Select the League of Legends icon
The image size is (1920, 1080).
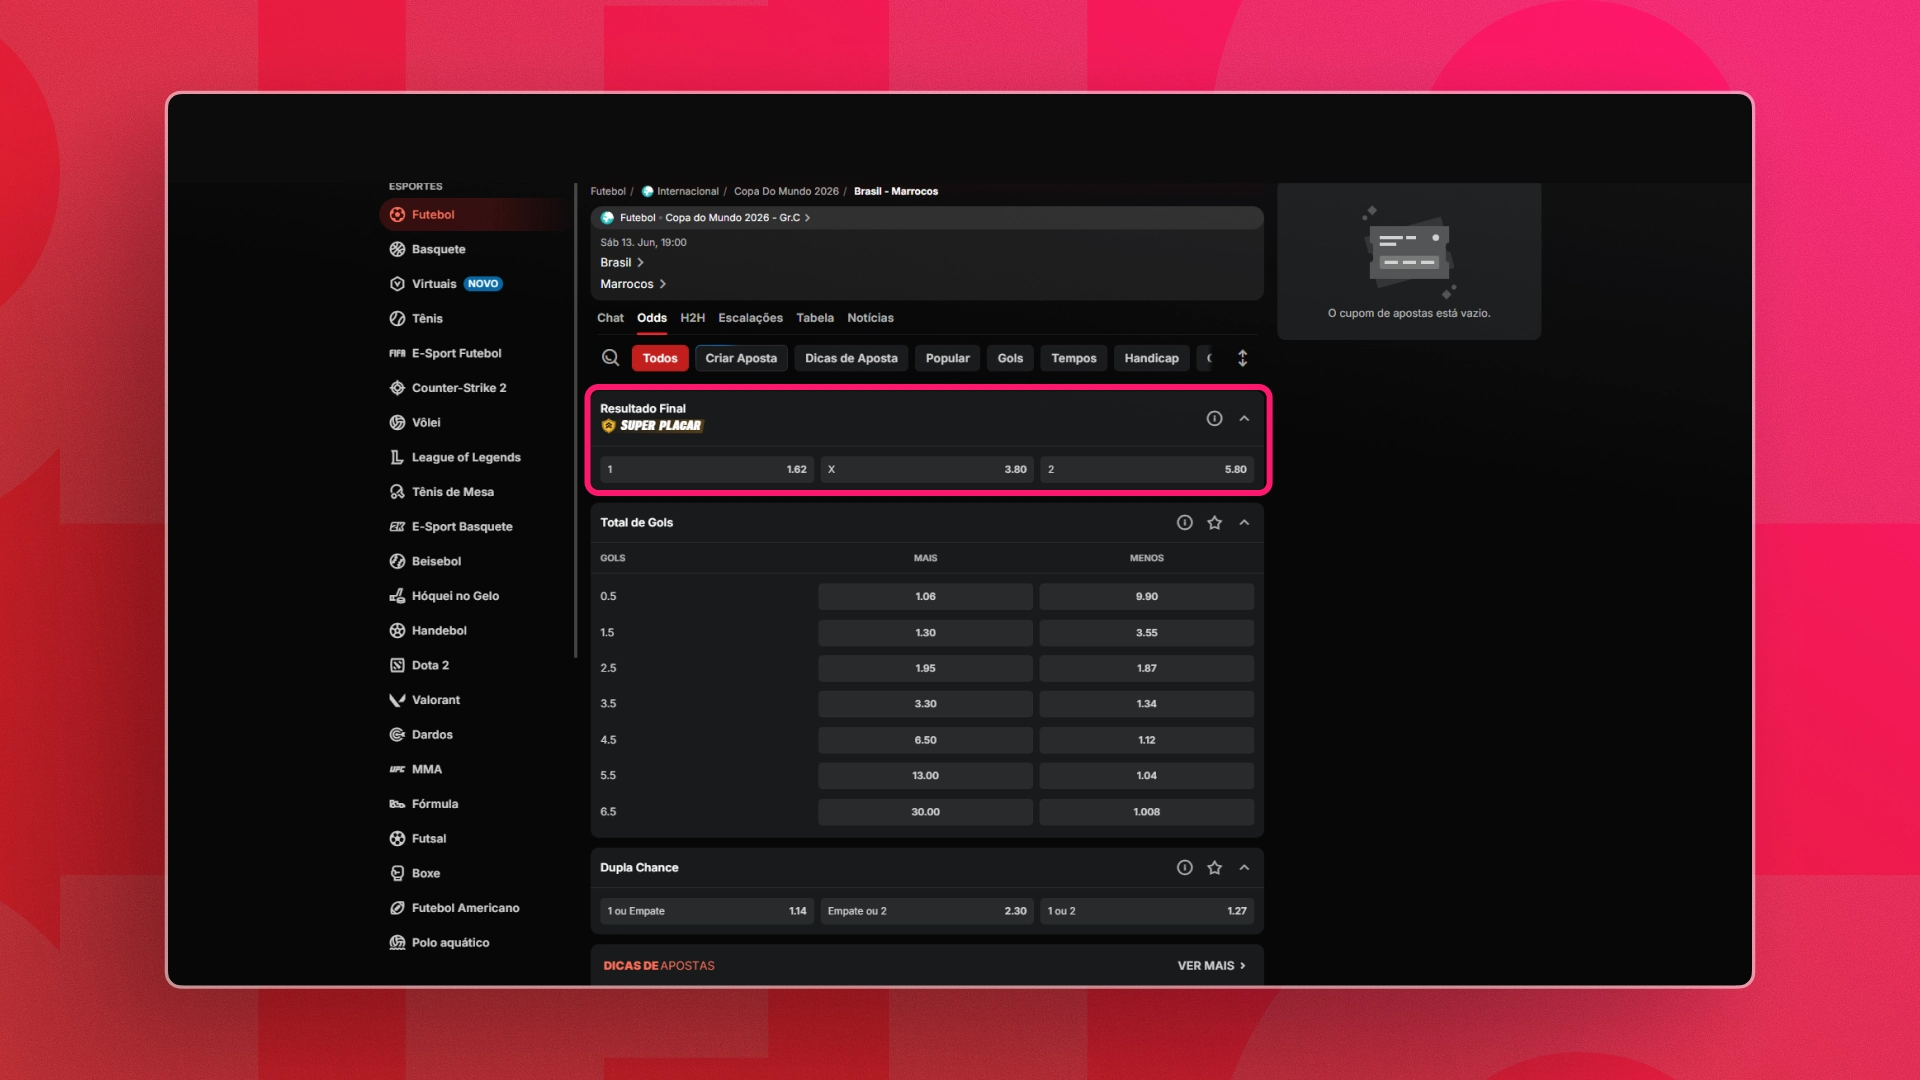(x=397, y=458)
